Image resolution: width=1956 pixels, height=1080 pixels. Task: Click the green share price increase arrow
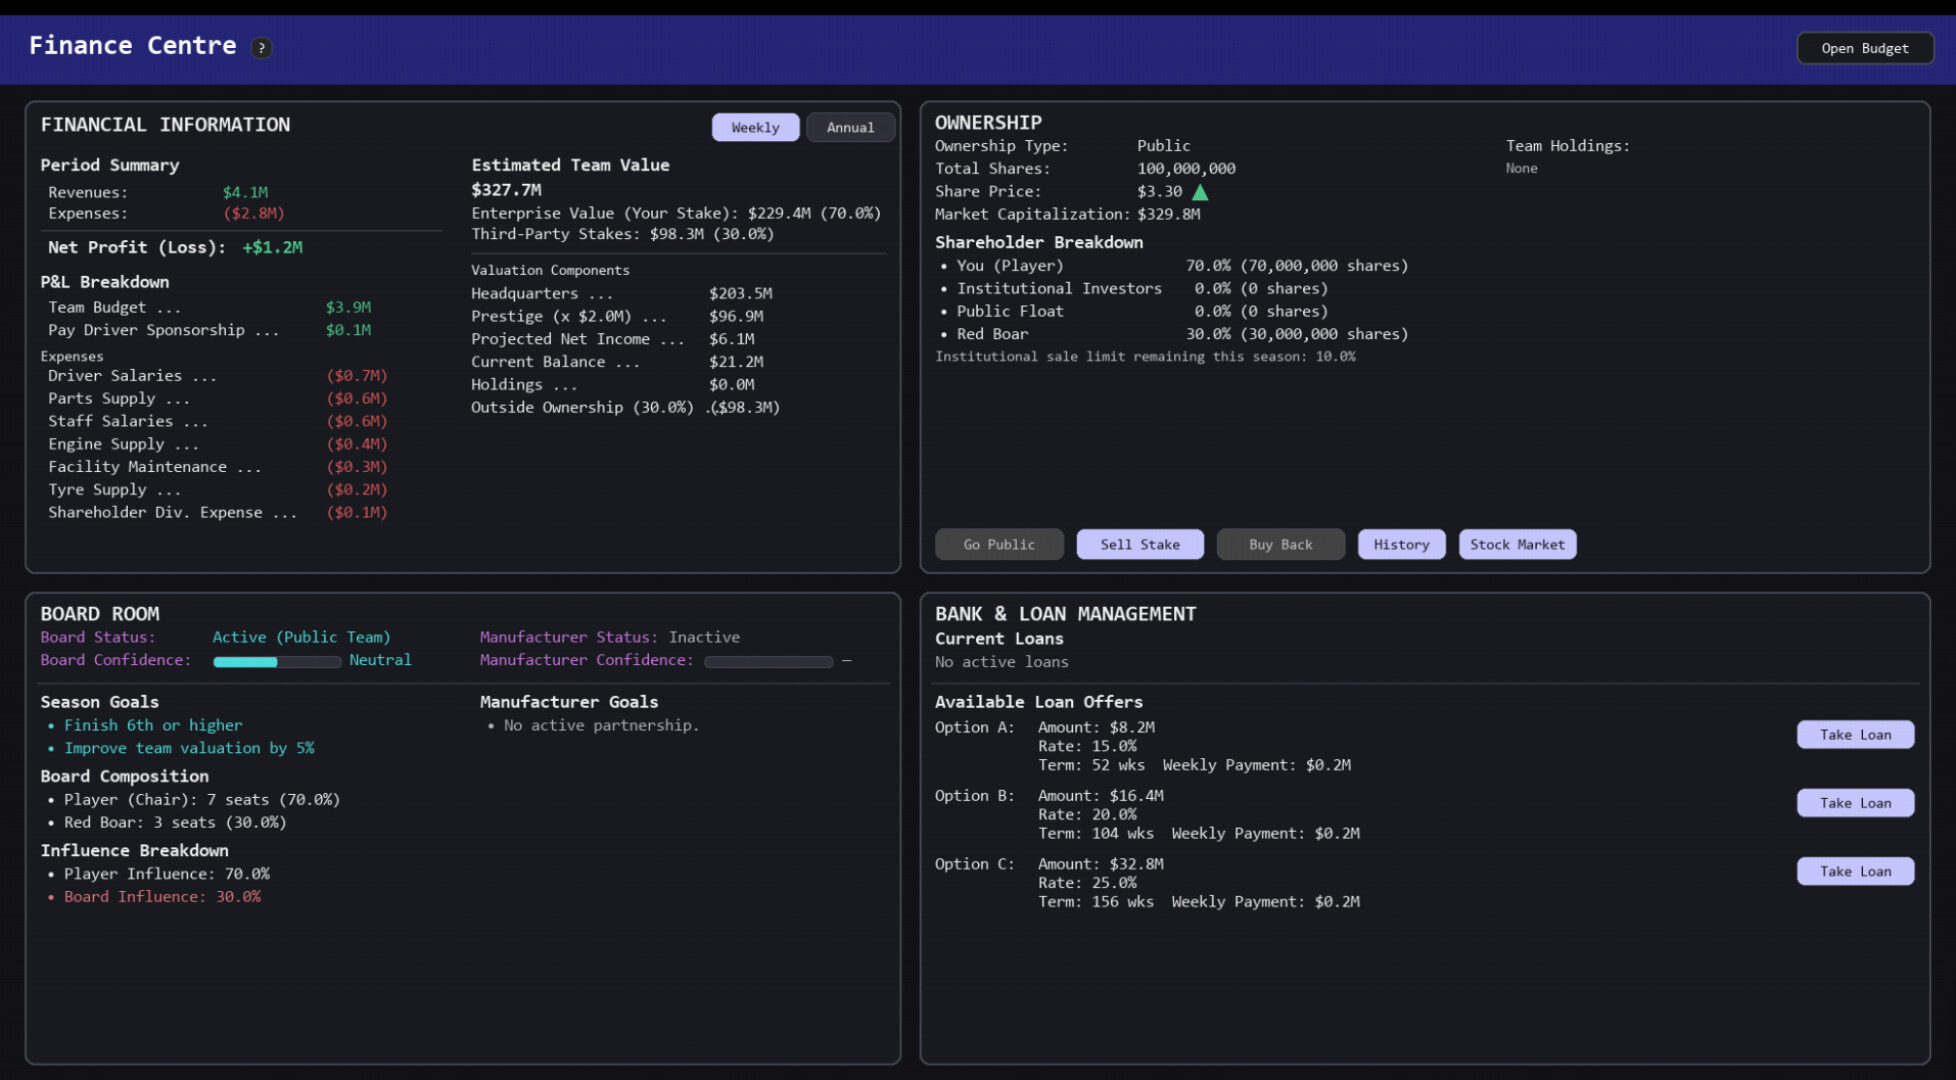[x=1200, y=191]
